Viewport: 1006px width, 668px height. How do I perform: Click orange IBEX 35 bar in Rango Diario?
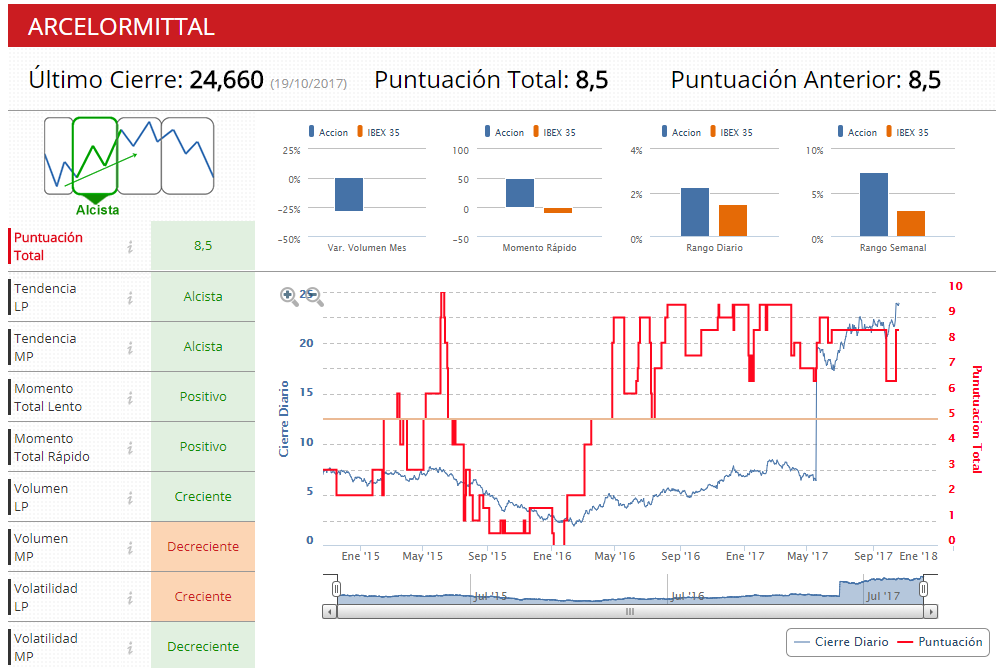pos(733,221)
